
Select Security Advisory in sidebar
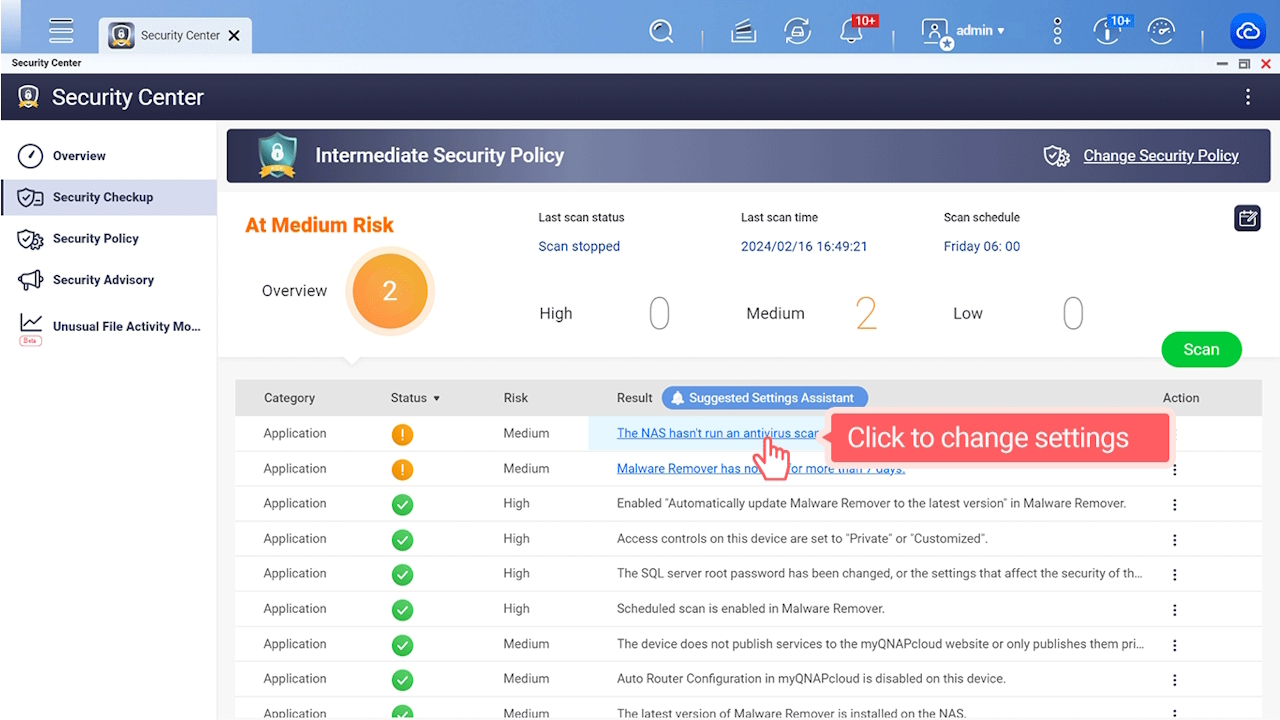tap(103, 280)
